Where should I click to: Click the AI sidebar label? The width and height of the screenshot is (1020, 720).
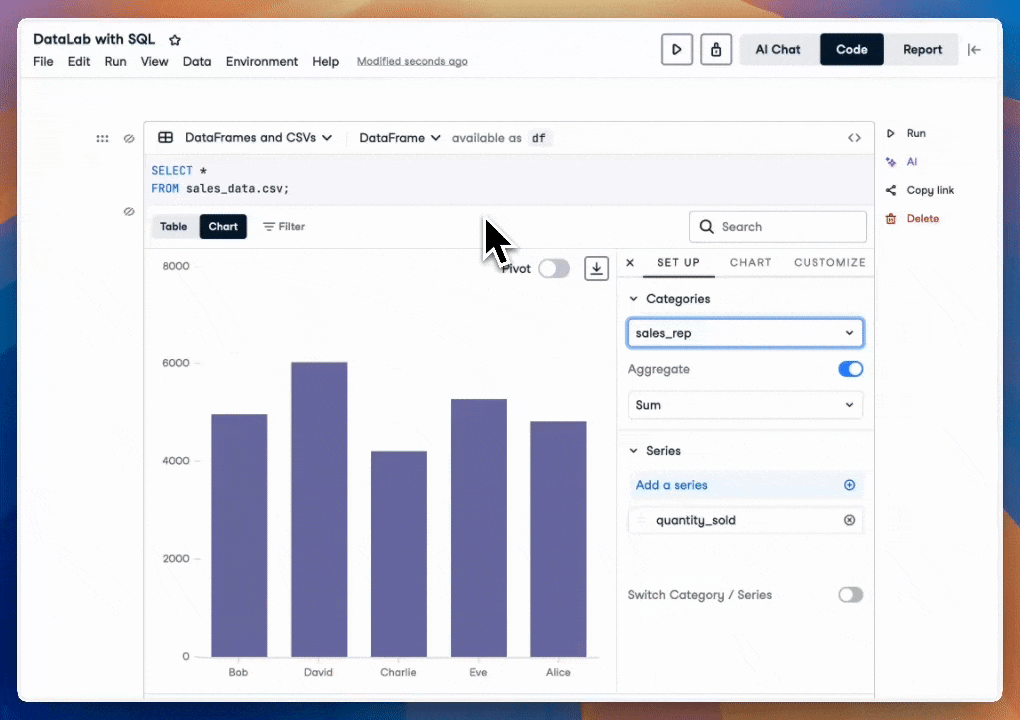point(911,162)
